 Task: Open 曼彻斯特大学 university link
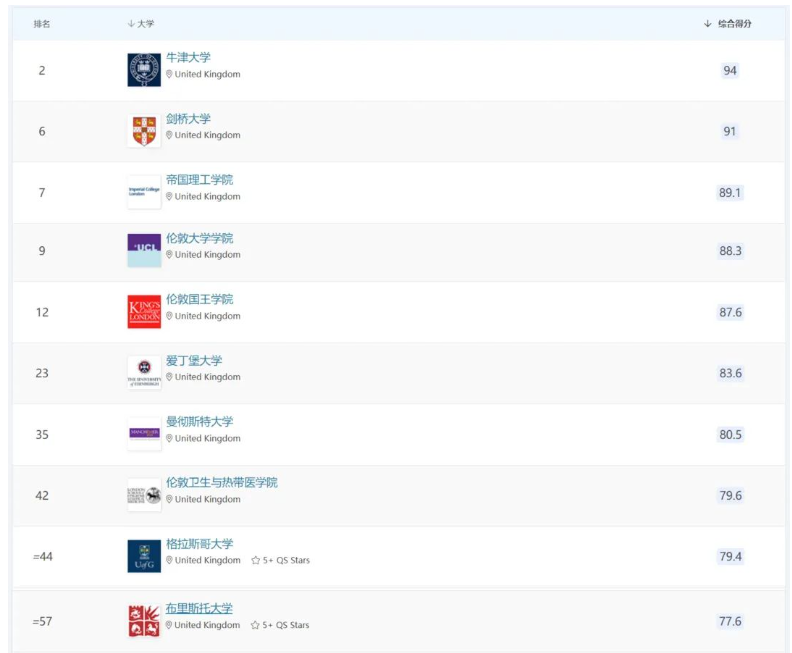coord(200,422)
